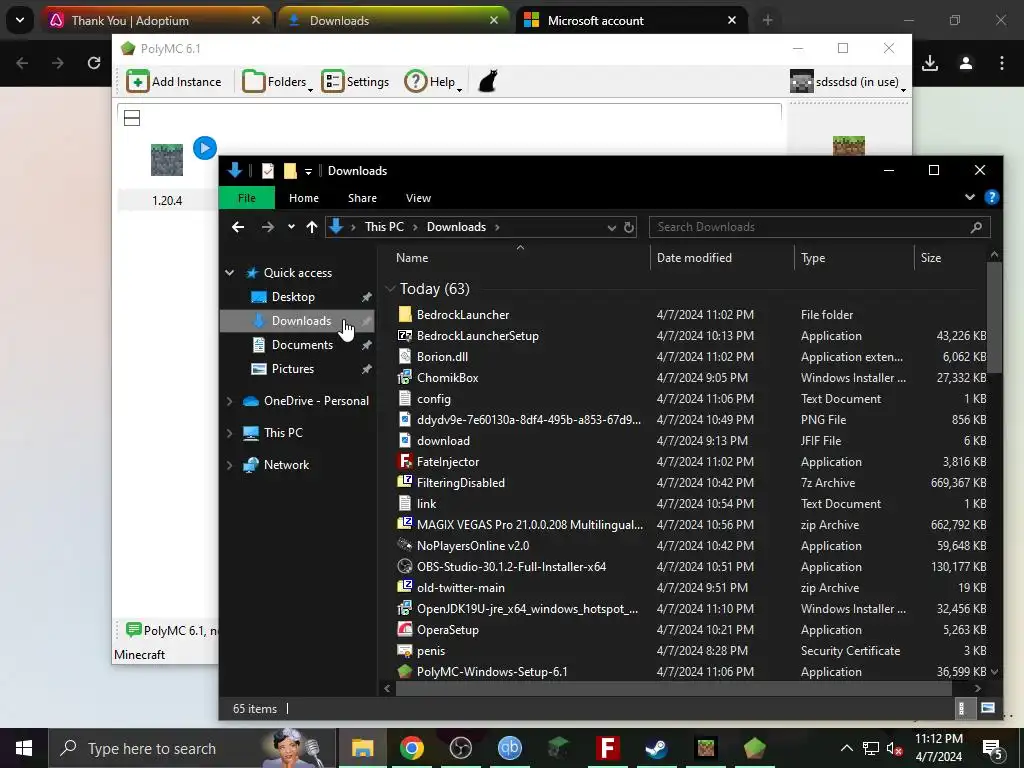Collapse the instance group toggle in PolyMC
1024x768 pixels.
132,118
